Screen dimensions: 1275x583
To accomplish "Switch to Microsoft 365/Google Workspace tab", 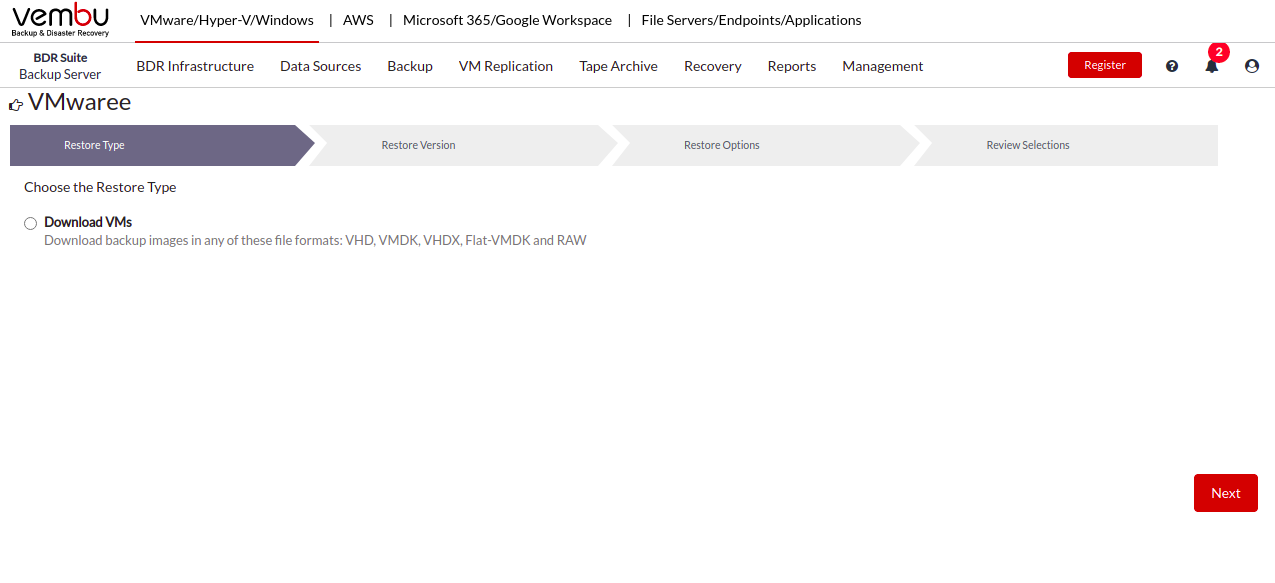I will 507,20.
